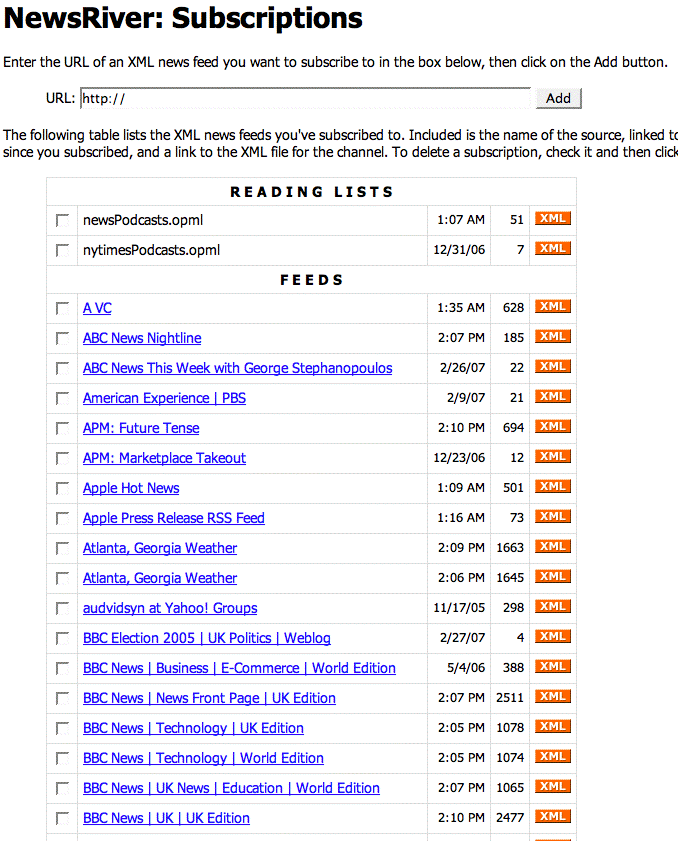
Task: Click XML icon for newsPodcasts.opml
Action: click(x=553, y=219)
